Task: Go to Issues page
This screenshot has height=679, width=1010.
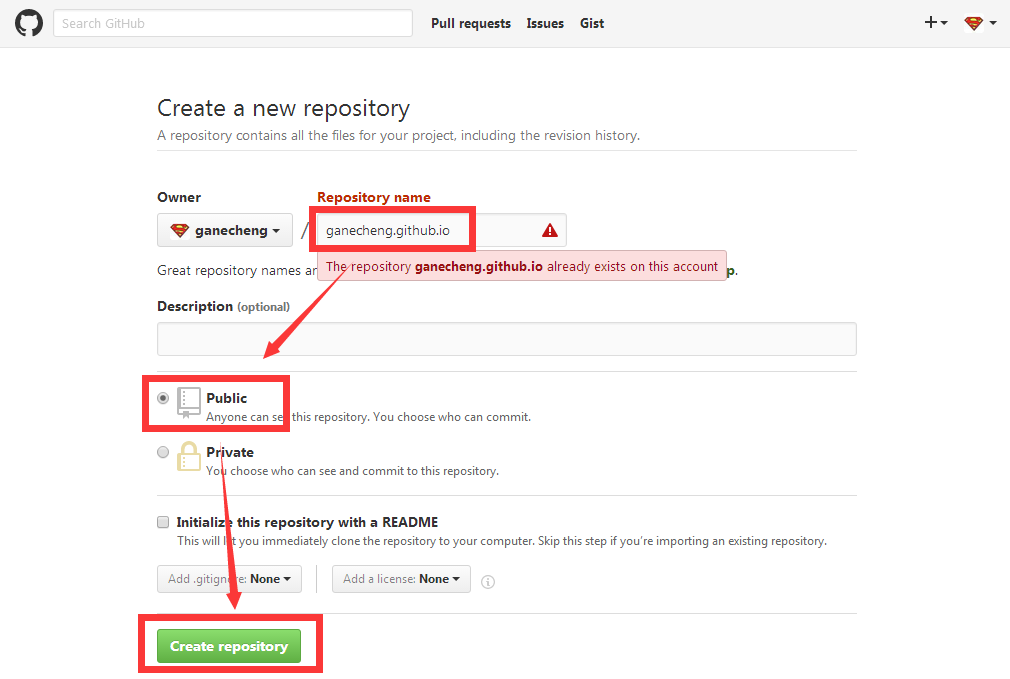Action: pyautogui.click(x=545, y=23)
